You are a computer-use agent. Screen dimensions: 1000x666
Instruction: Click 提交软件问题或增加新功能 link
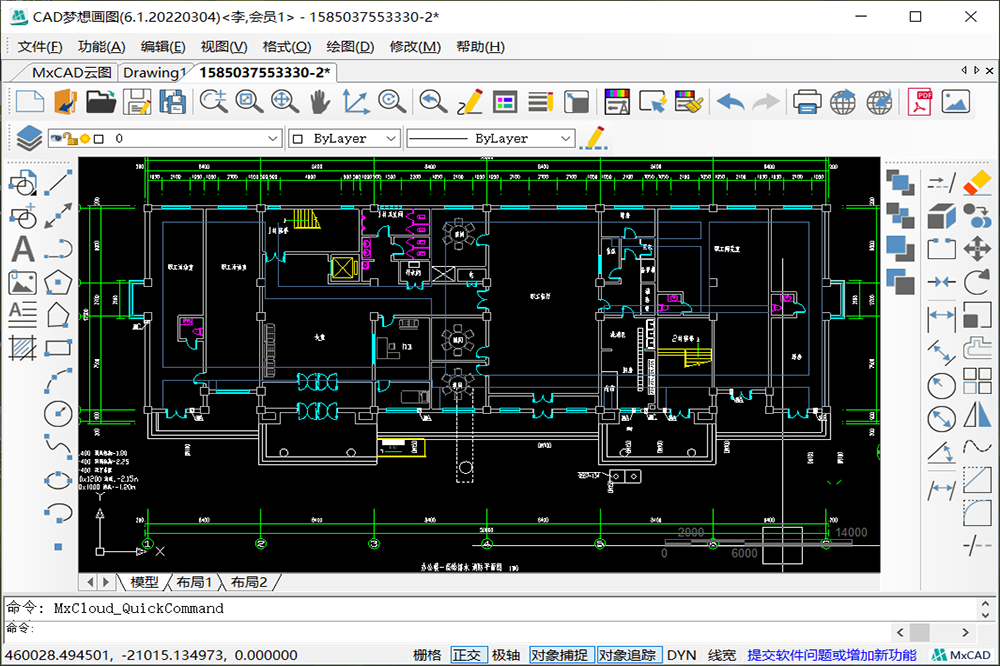point(831,655)
